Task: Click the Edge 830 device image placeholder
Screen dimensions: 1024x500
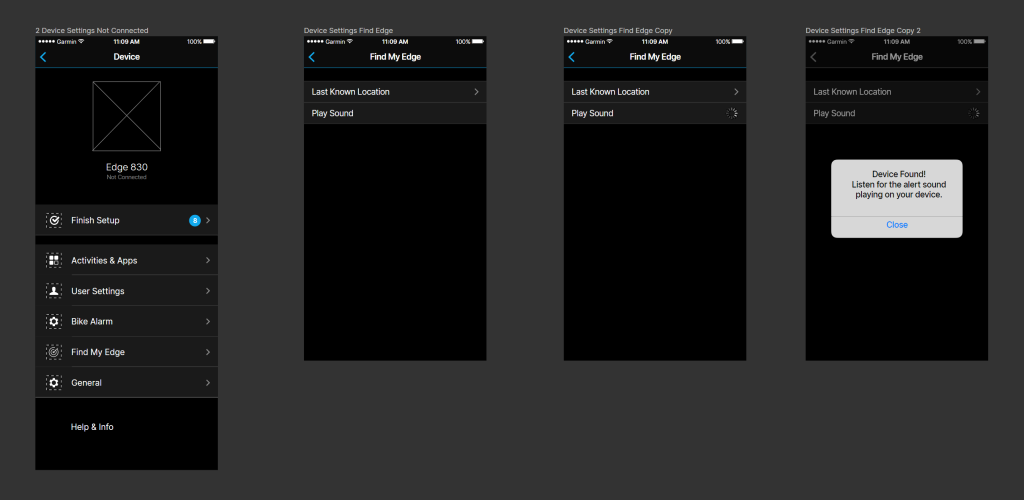Action: 127,116
